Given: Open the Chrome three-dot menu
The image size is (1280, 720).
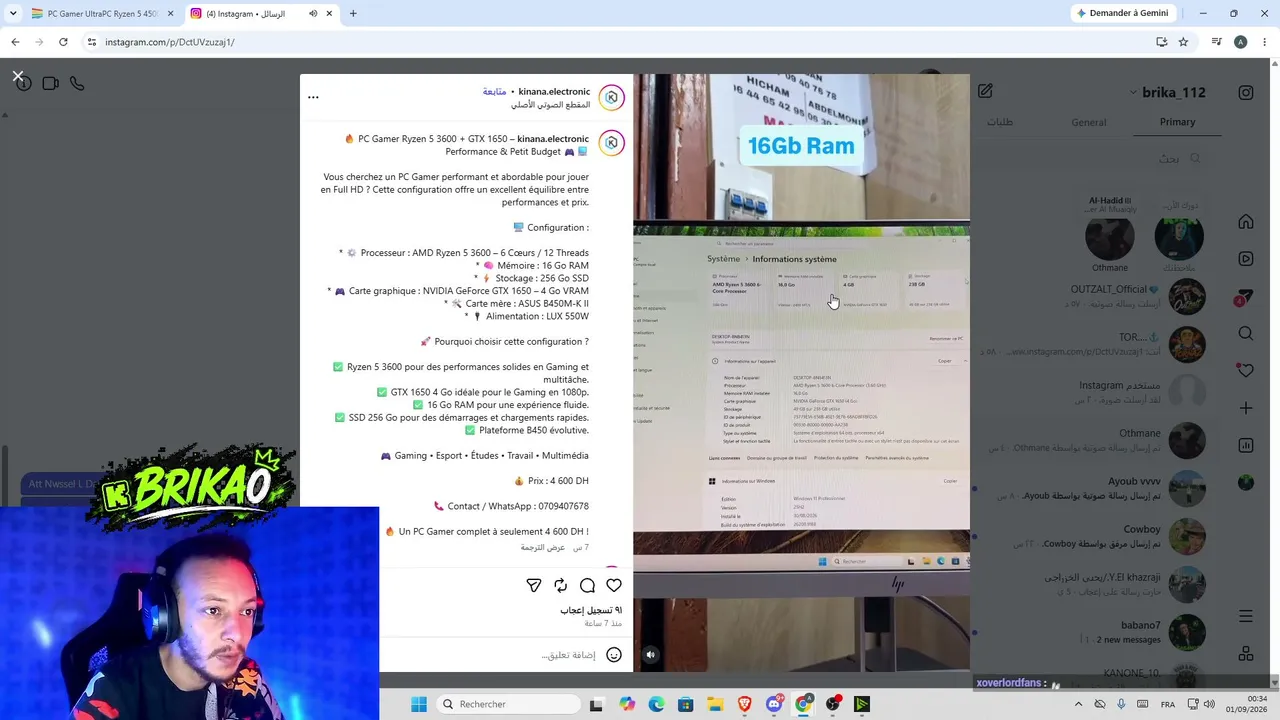Looking at the screenshot, I should coord(1265,42).
